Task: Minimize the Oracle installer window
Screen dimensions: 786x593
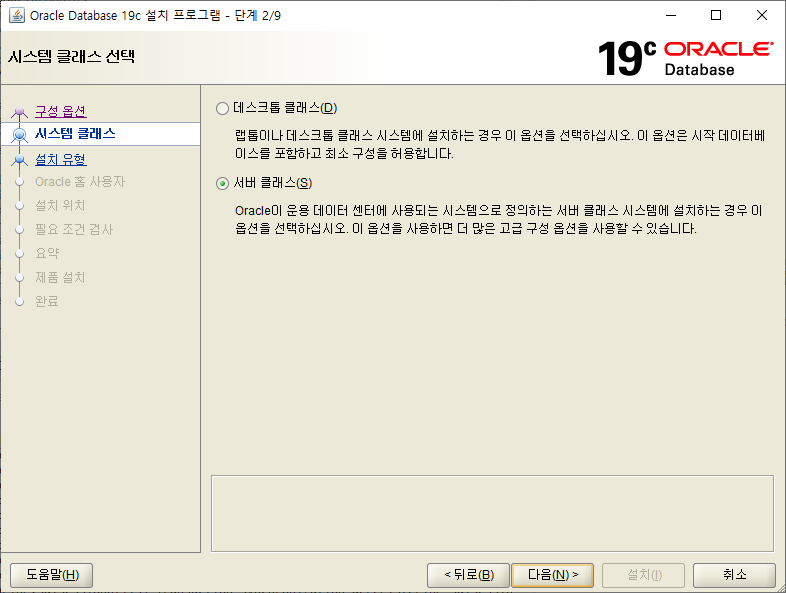Action: (x=671, y=15)
